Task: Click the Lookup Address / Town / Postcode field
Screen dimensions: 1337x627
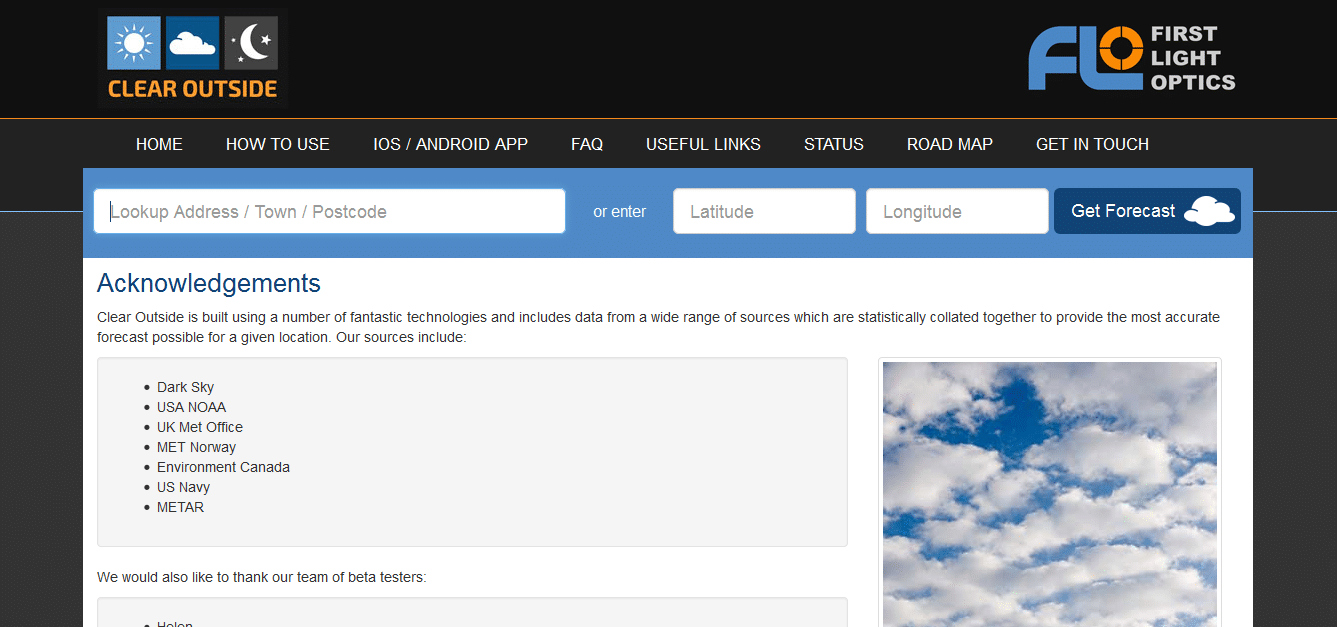Action: point(330,211)
